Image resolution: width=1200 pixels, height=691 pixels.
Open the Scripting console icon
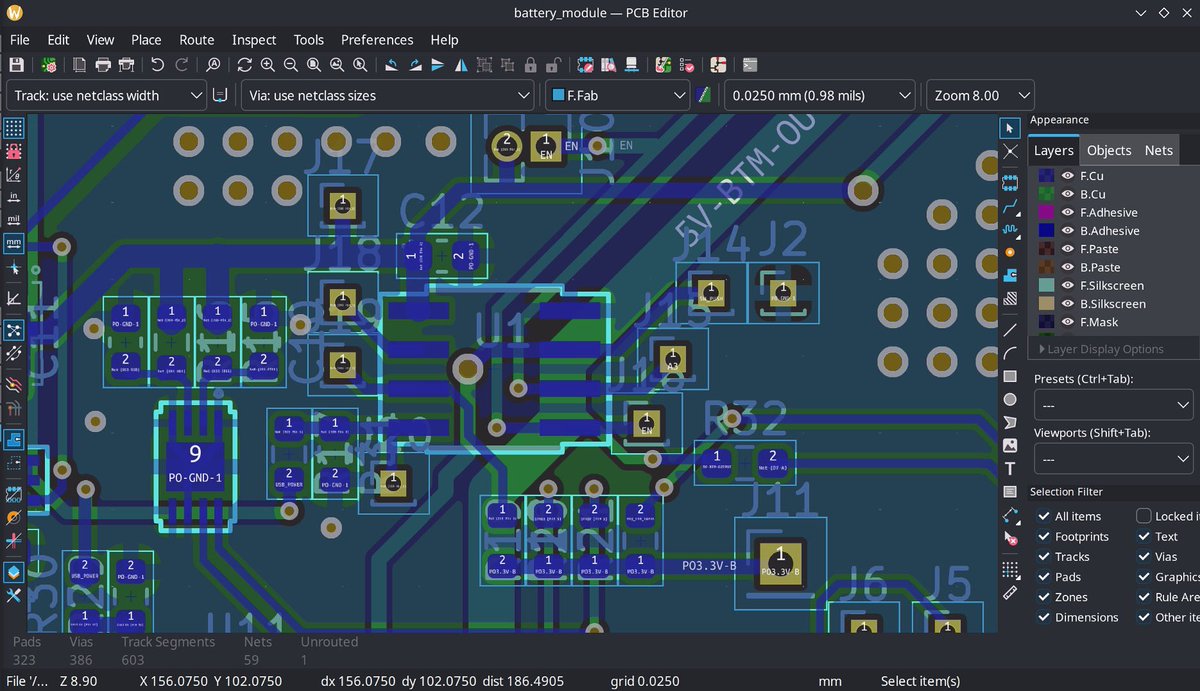749,65
